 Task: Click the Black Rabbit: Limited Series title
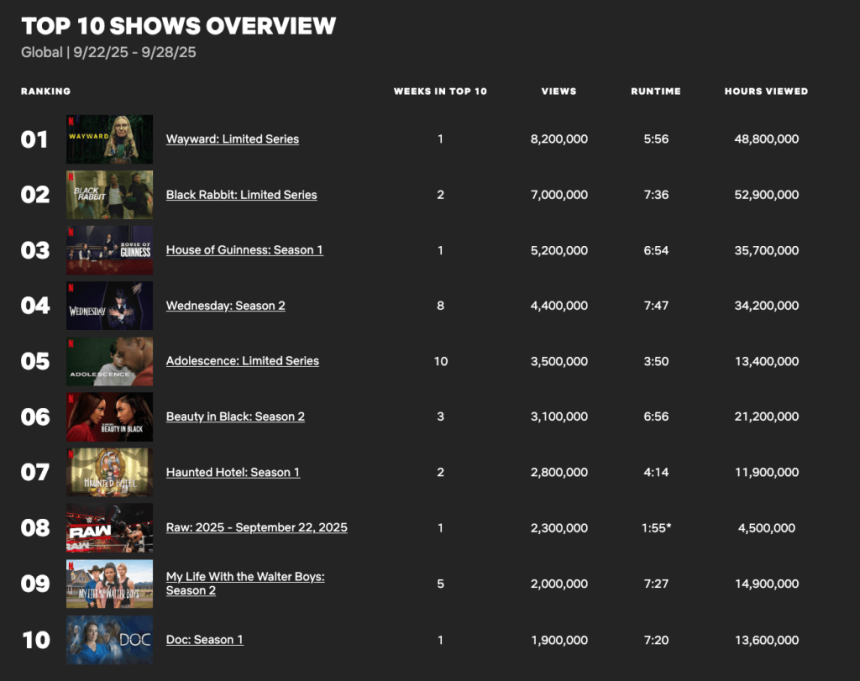pyautogui.click(x=241, y=195)
